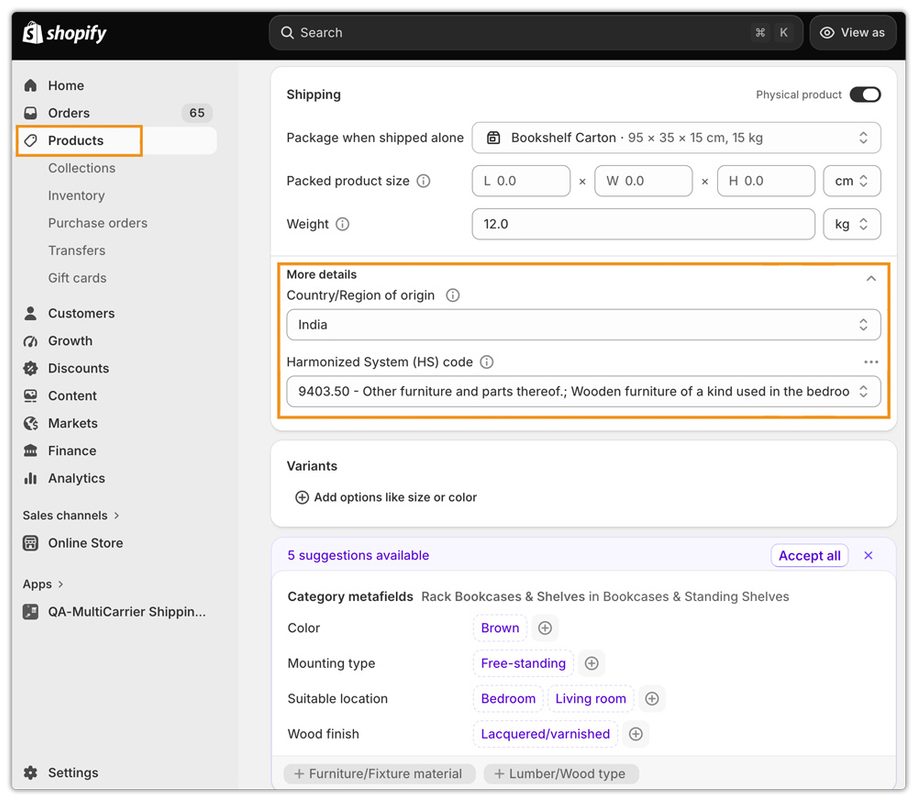Click the Growth gauge icon
The height and width of the screenshot is (800, 917).
(30, 341)
